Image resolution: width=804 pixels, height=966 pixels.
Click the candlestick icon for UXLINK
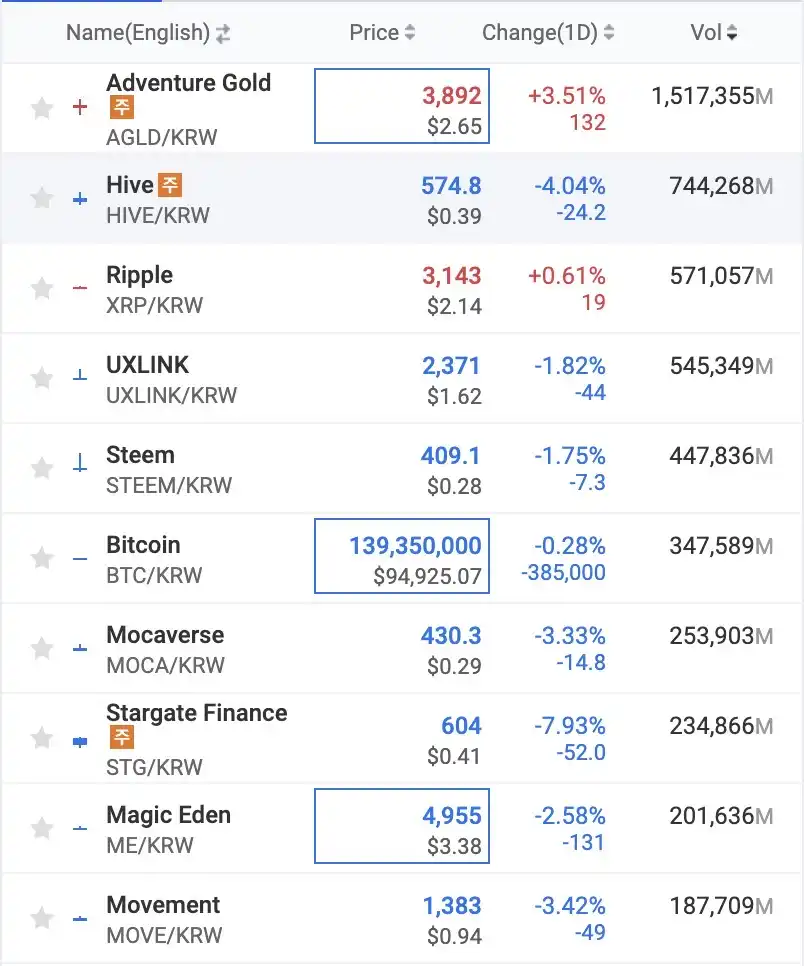(80, 374)
